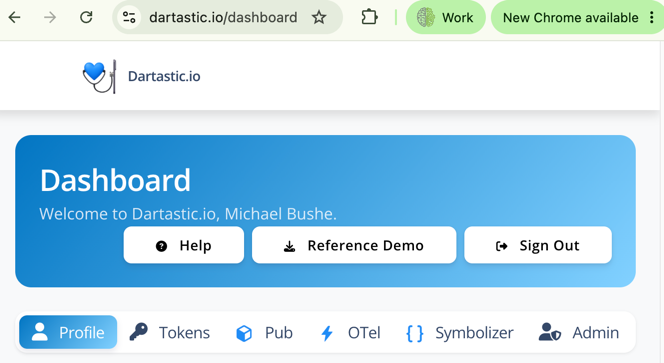Screen dimensions: 664x363
Task: Open the OTel tab
Action: 351,333
